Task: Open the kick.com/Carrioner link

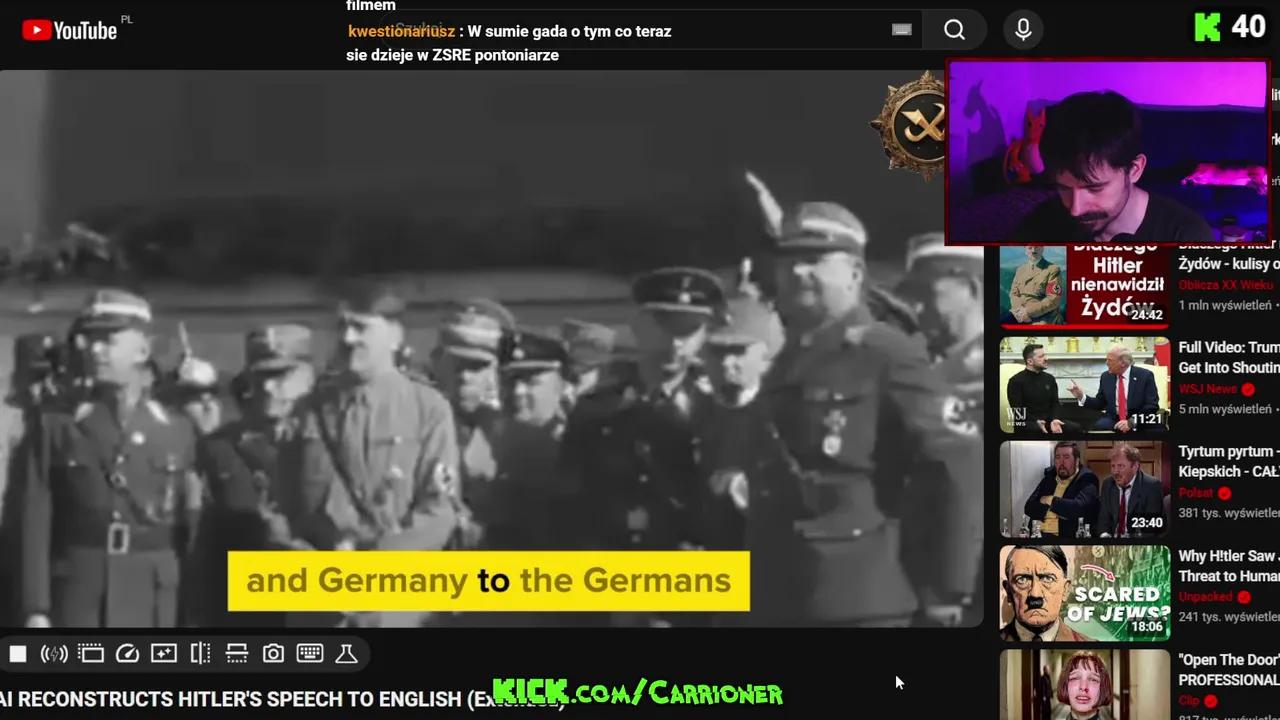Action: (x=637, y=691)
